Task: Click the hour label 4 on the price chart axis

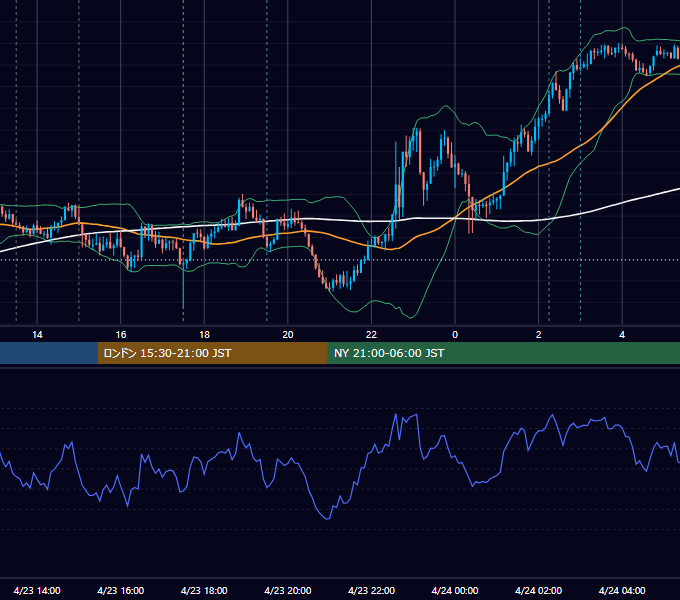Action: click(622, 335)
